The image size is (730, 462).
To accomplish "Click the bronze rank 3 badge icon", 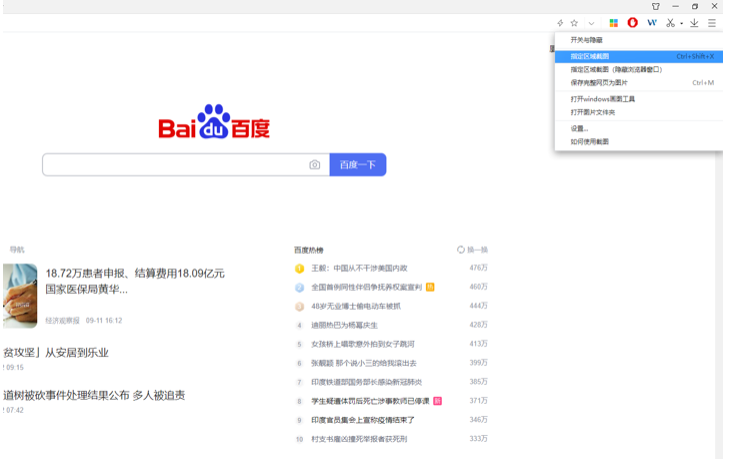I will coord(299,307).
